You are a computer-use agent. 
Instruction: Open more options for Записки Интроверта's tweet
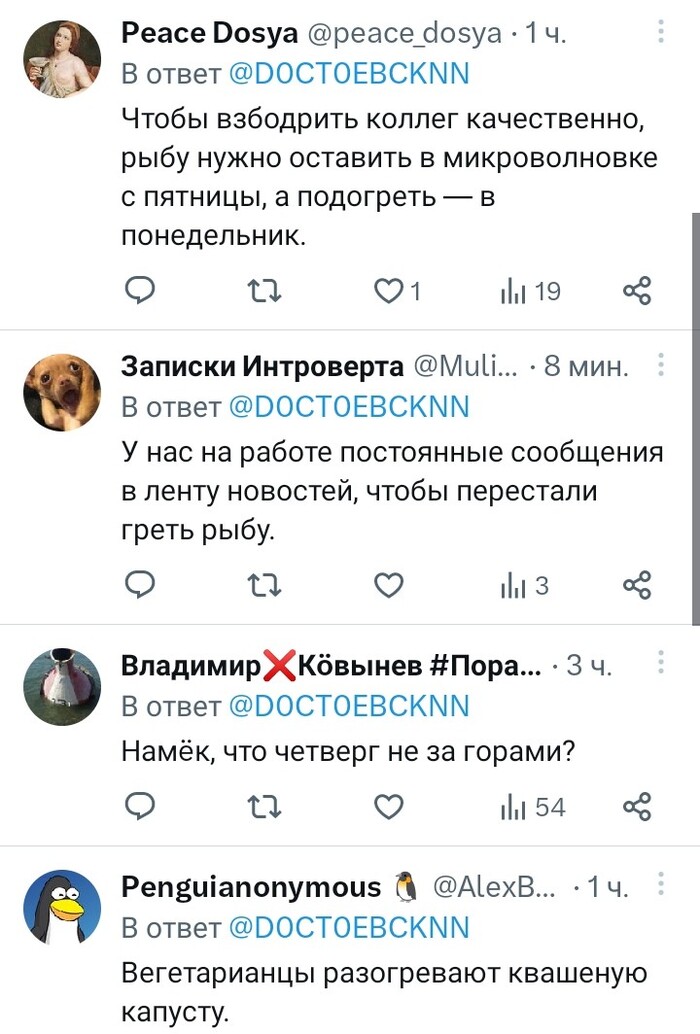661,367
